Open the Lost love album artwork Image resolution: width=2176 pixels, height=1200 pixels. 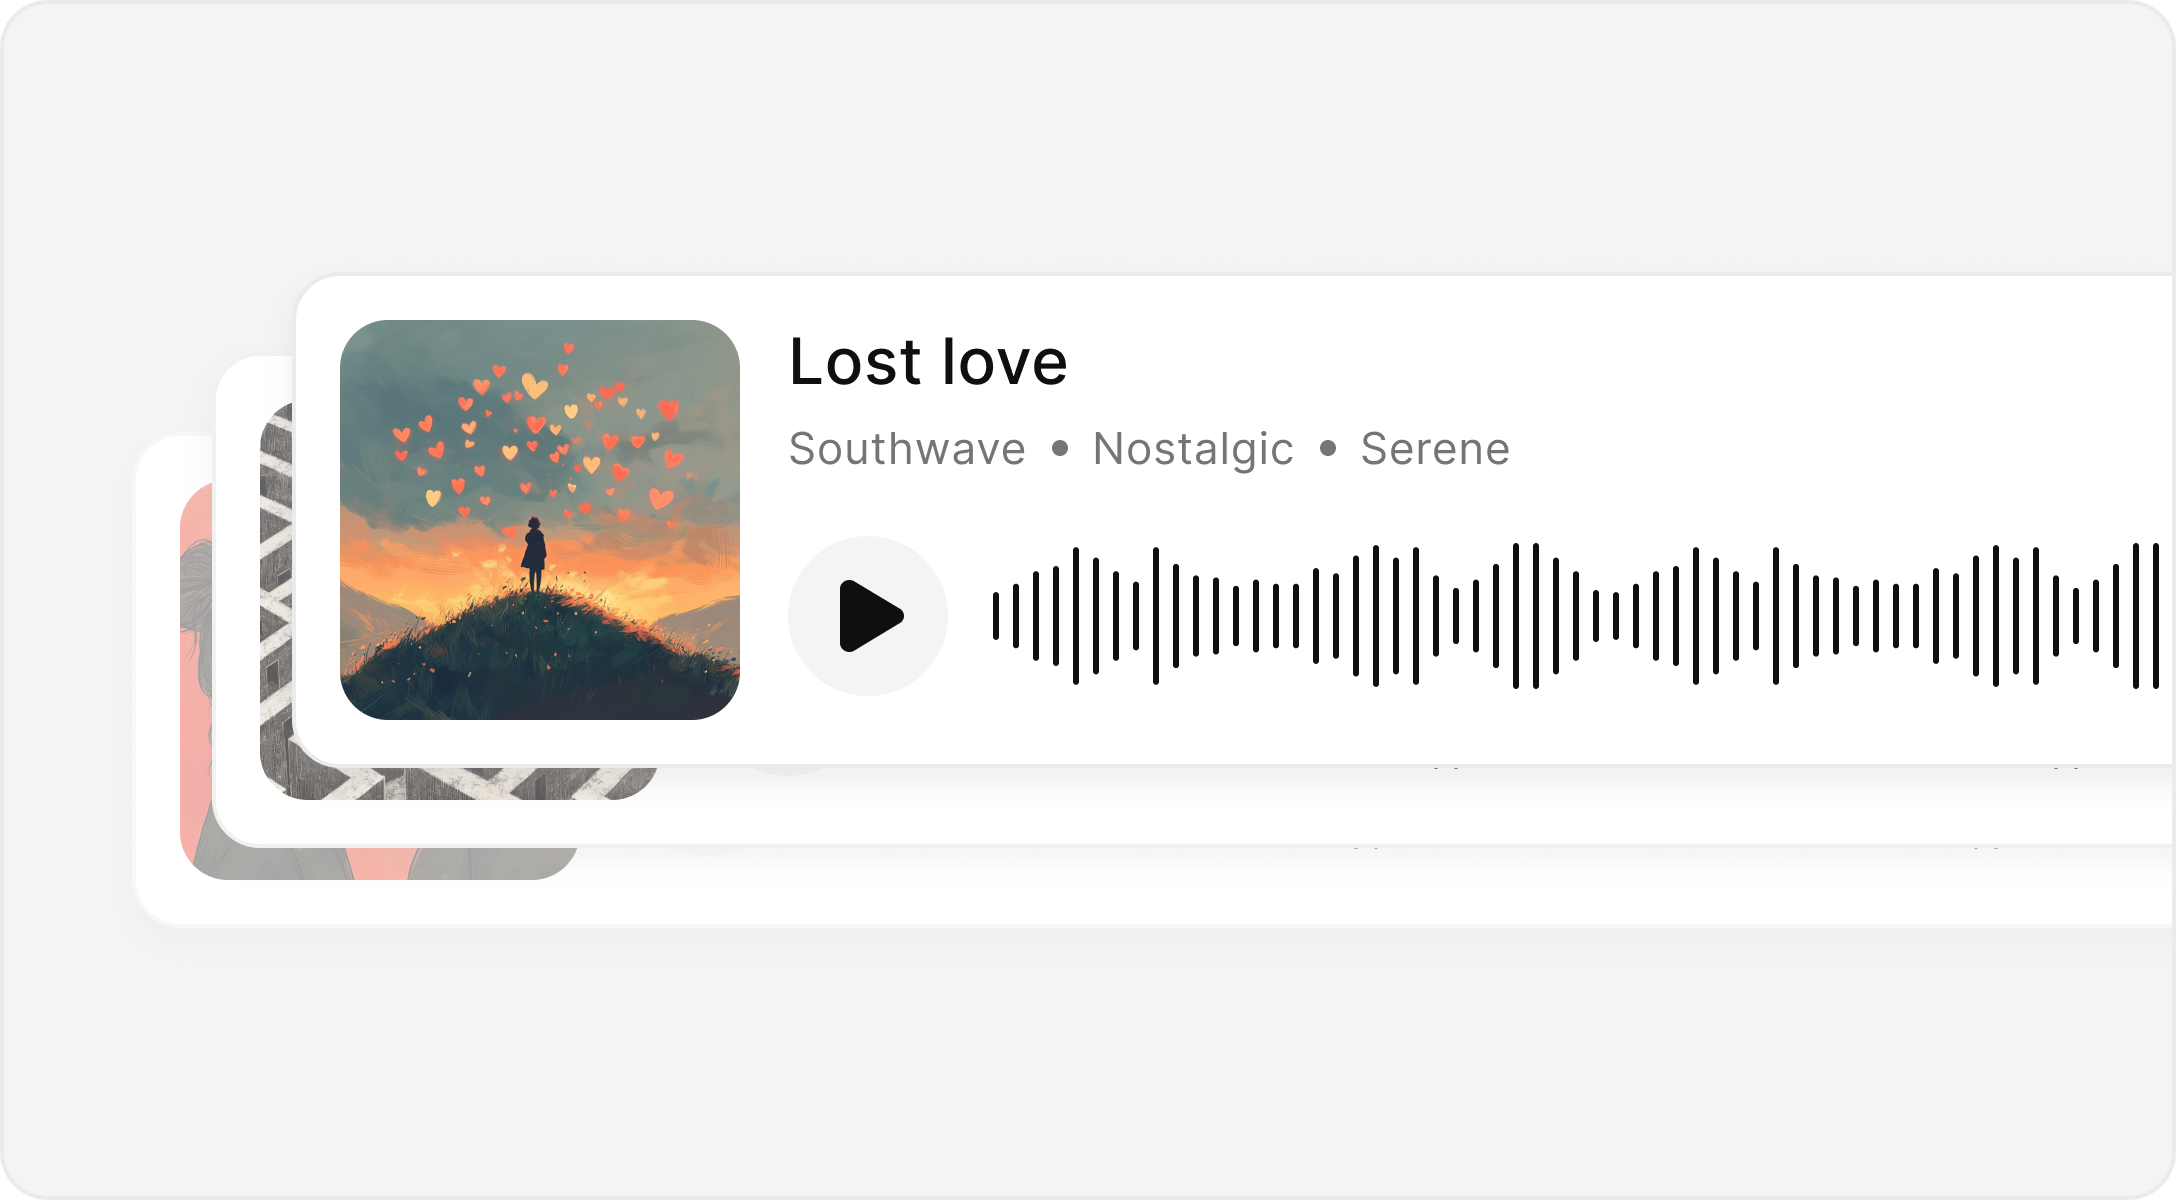pyautogui.click(x=540, y=520)
